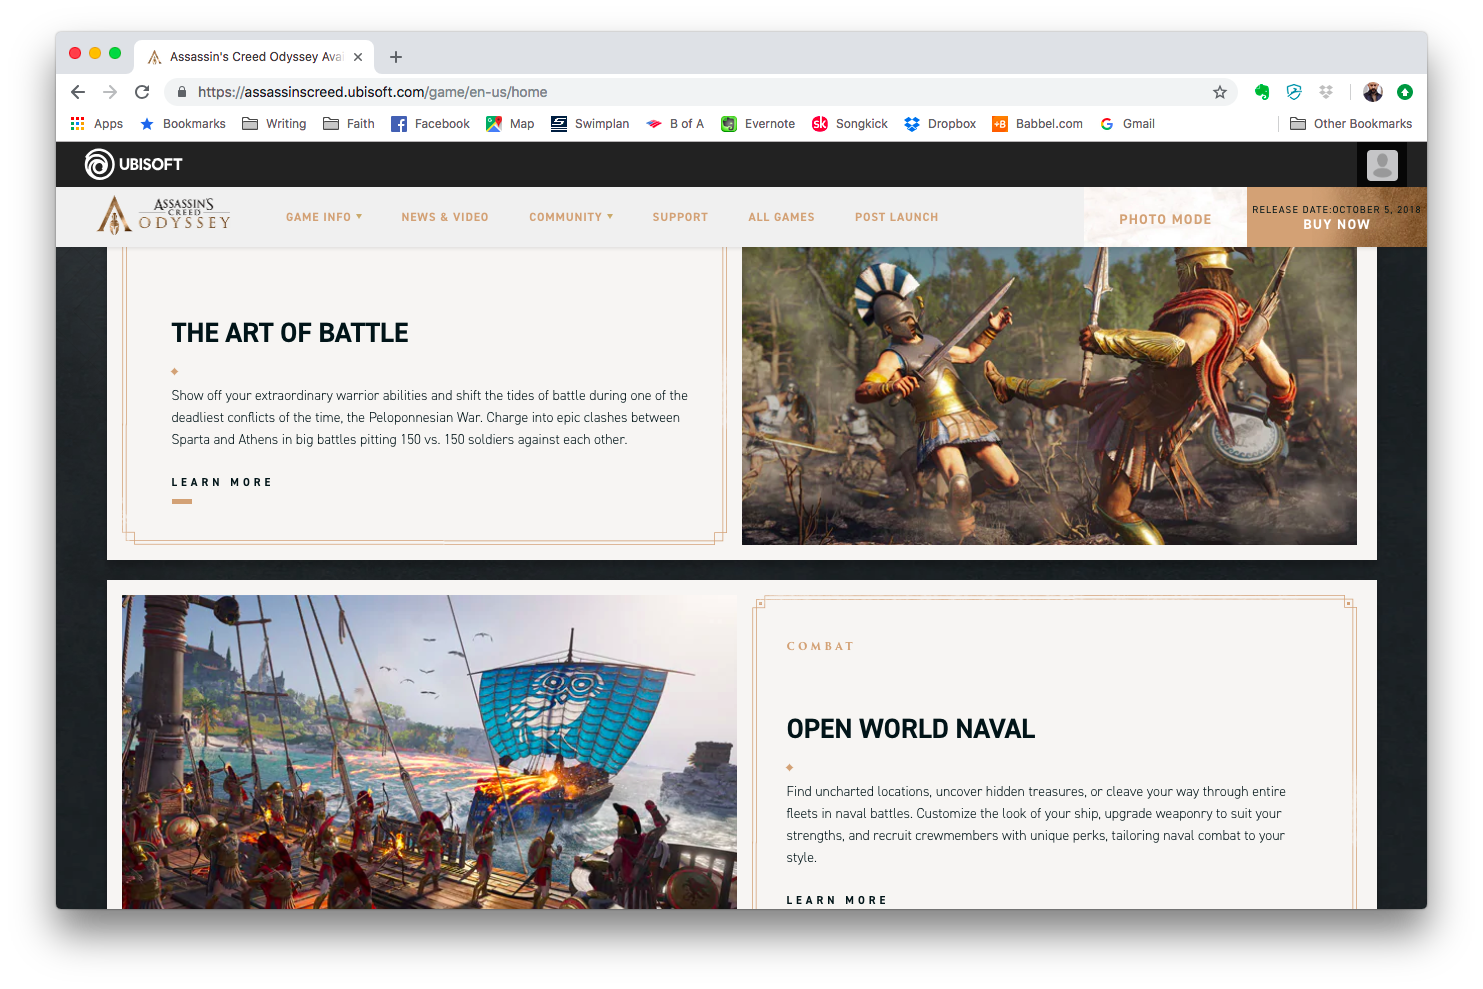Open the user account avatar icon

point(1382,165)
